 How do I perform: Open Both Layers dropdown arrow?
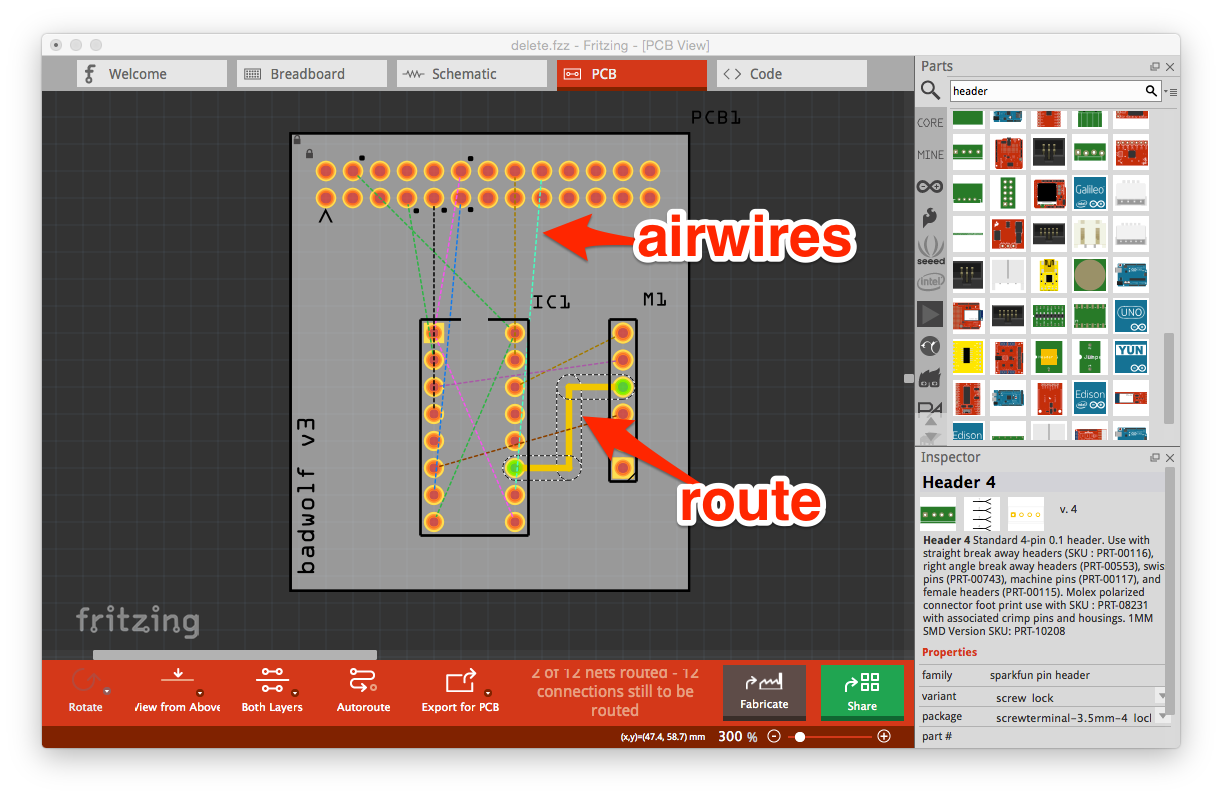pos(297,692)
